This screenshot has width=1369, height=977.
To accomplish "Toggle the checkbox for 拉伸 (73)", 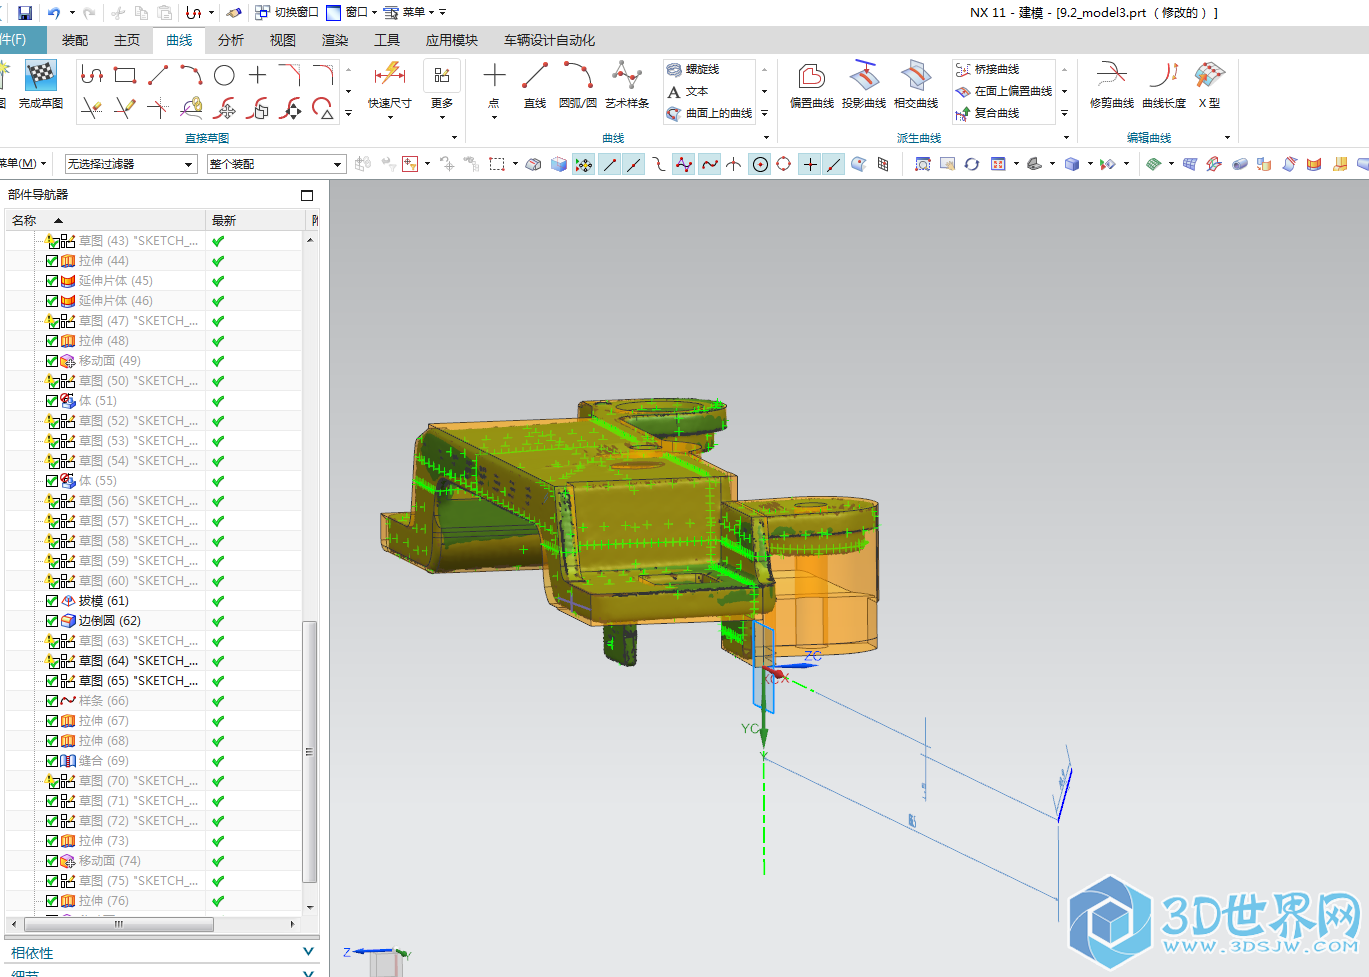I will 52,841.
